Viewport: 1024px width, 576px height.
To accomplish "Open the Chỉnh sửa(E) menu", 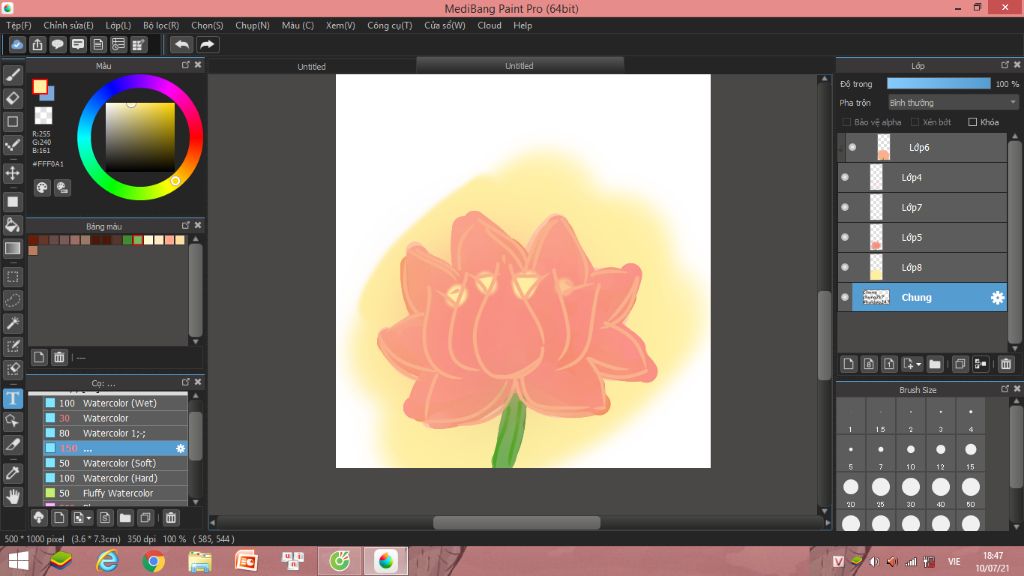I will [68, 25].
